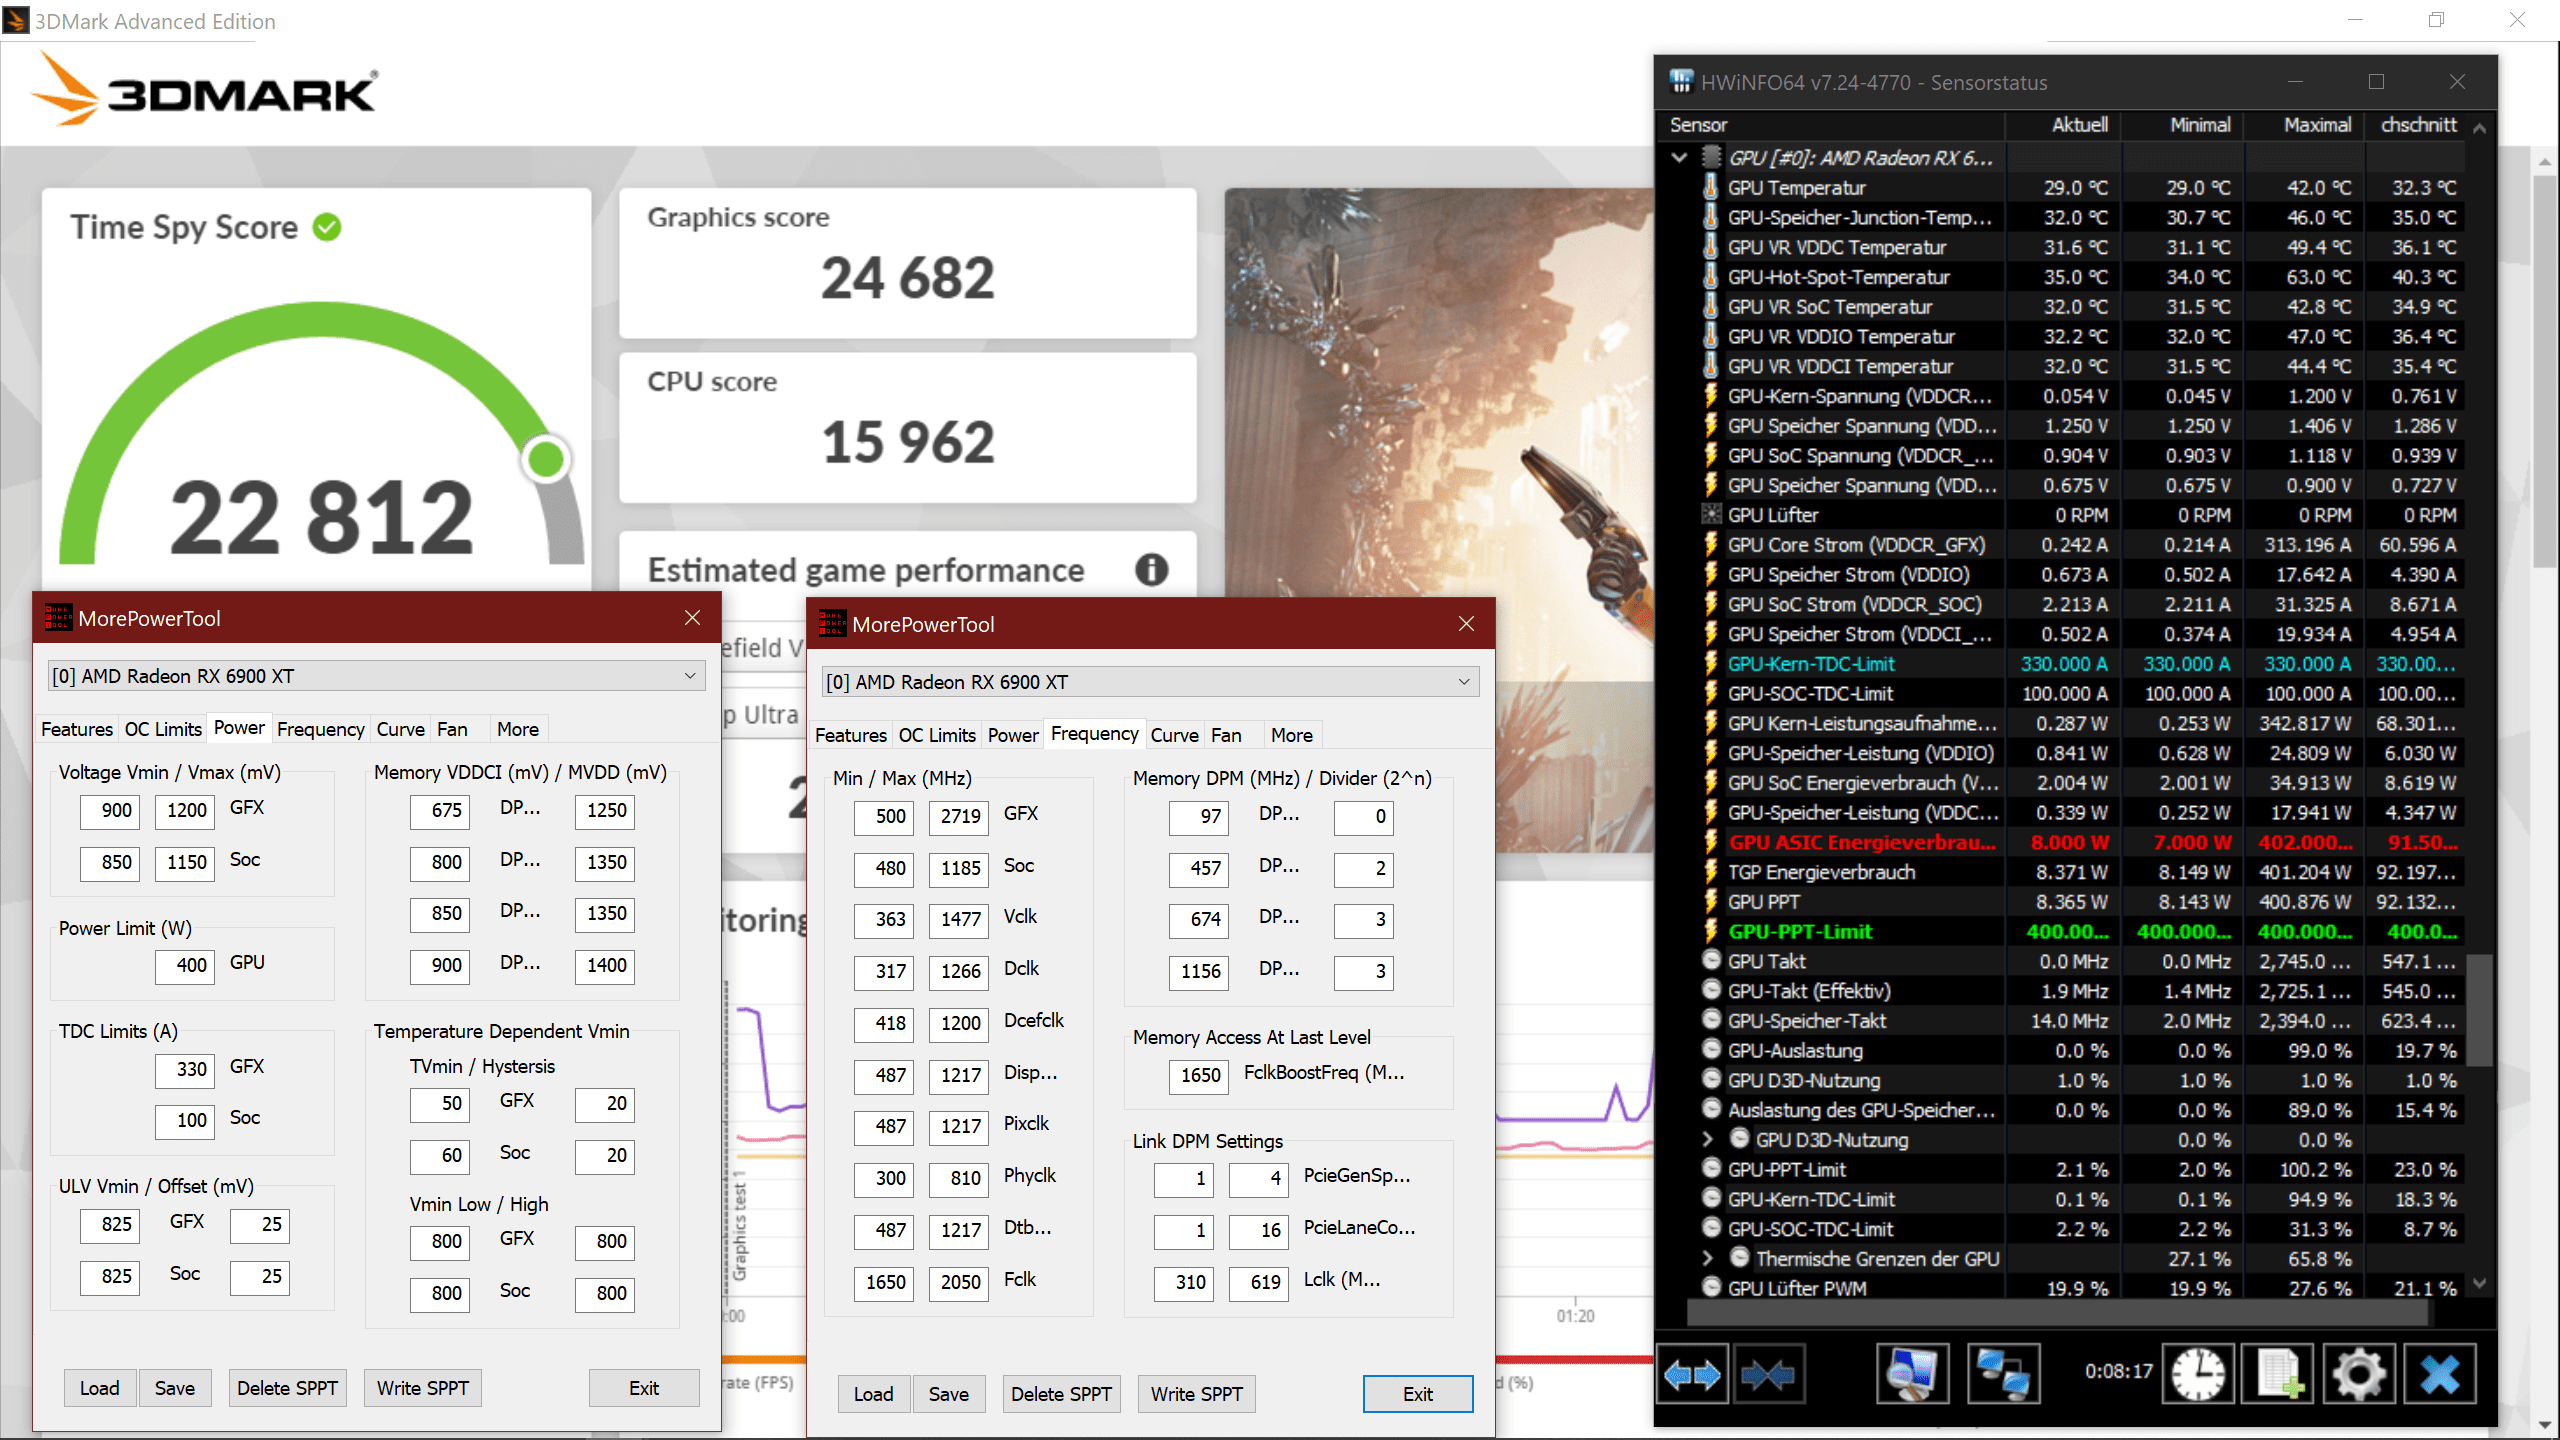
Task: Click GPU ASIC Energieverbrauch lightning icon
Action: (1711, 842)
